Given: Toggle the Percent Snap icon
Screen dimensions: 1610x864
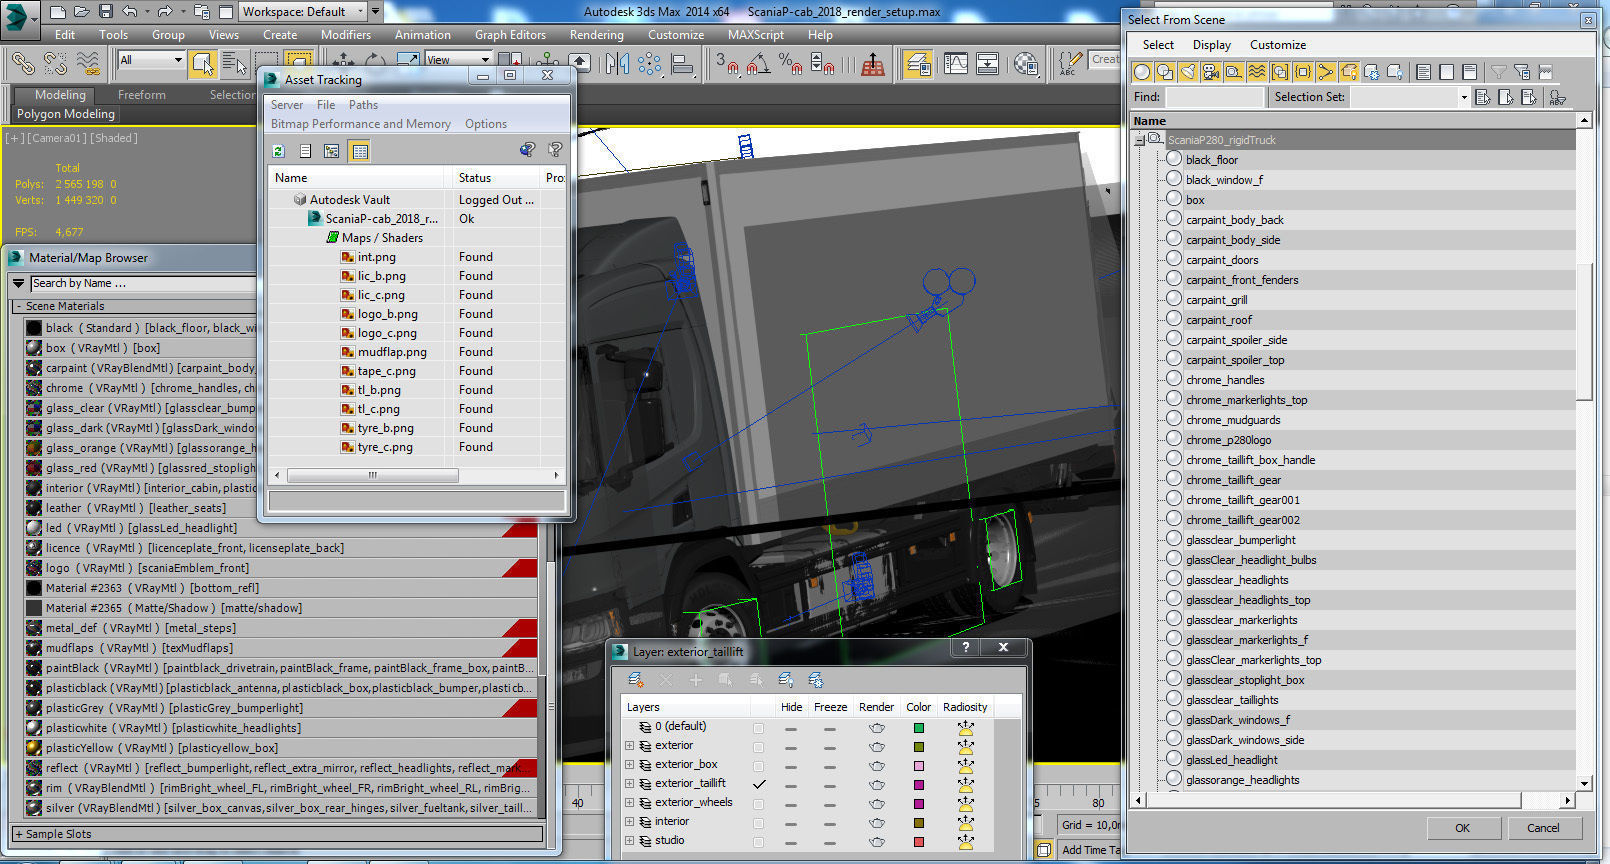Looking at the screenshot, I should click(x=790, y=64).
